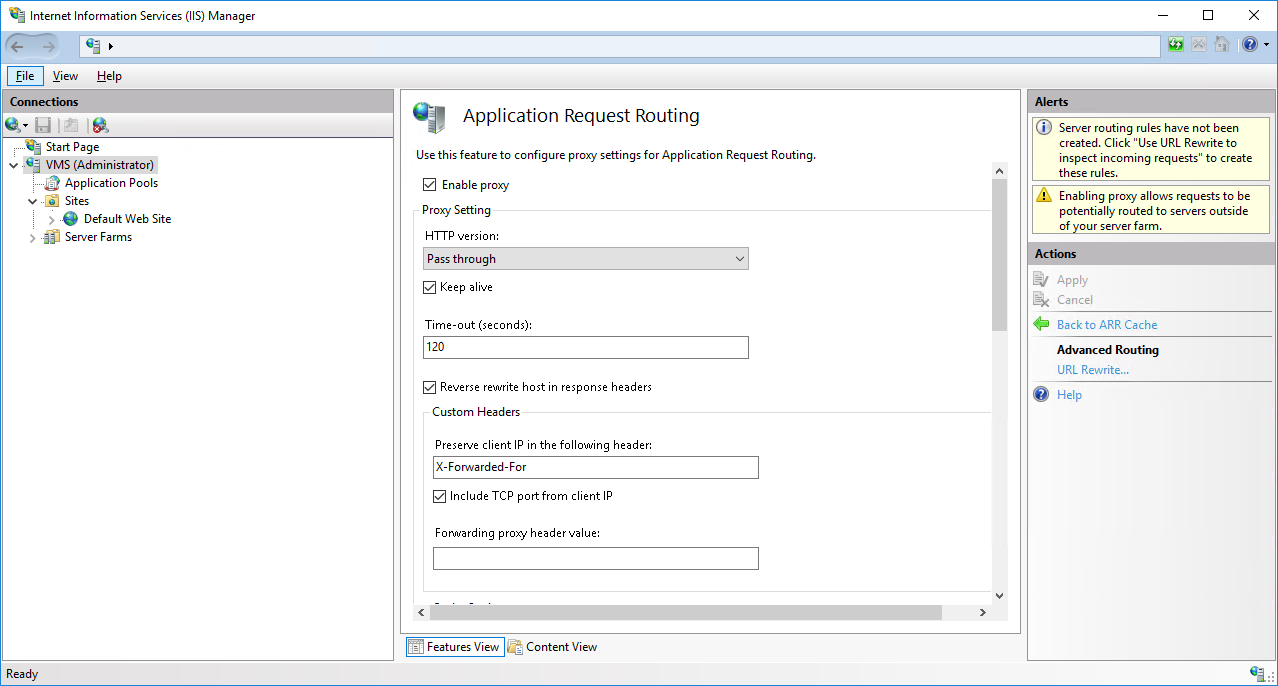Screen dimensions: 1278x686
Task: Click the scroll right arrow in settings pane
Action: 983,612
